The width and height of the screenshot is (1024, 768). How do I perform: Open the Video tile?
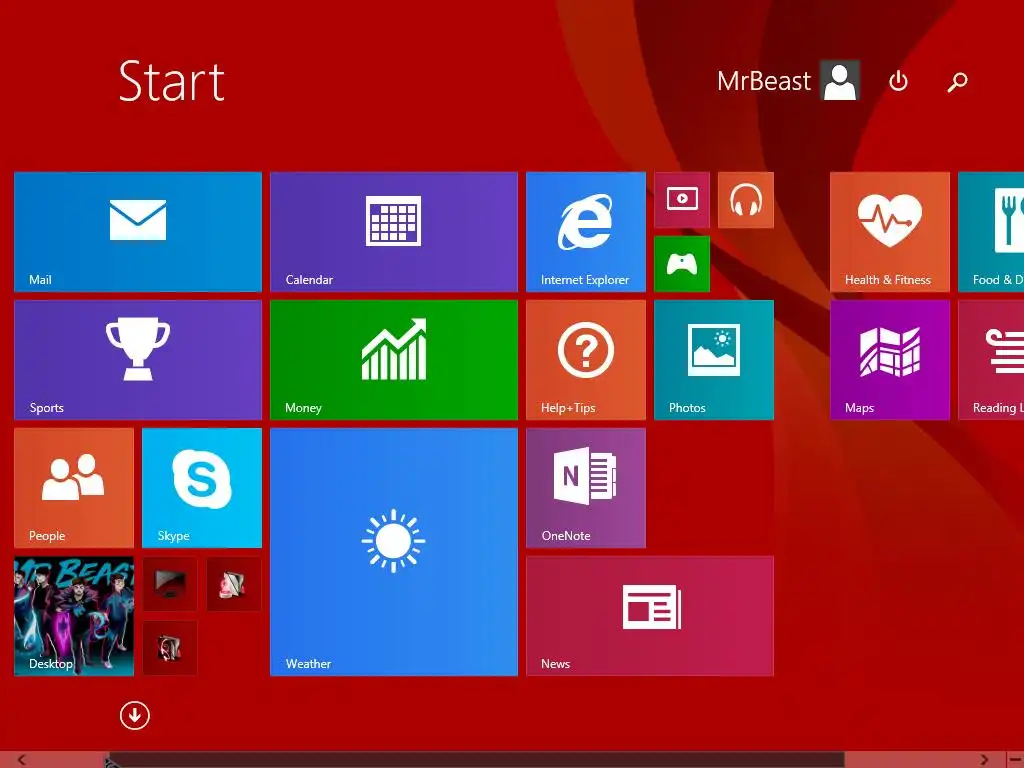pyautogui.click(x=682, y=200)
